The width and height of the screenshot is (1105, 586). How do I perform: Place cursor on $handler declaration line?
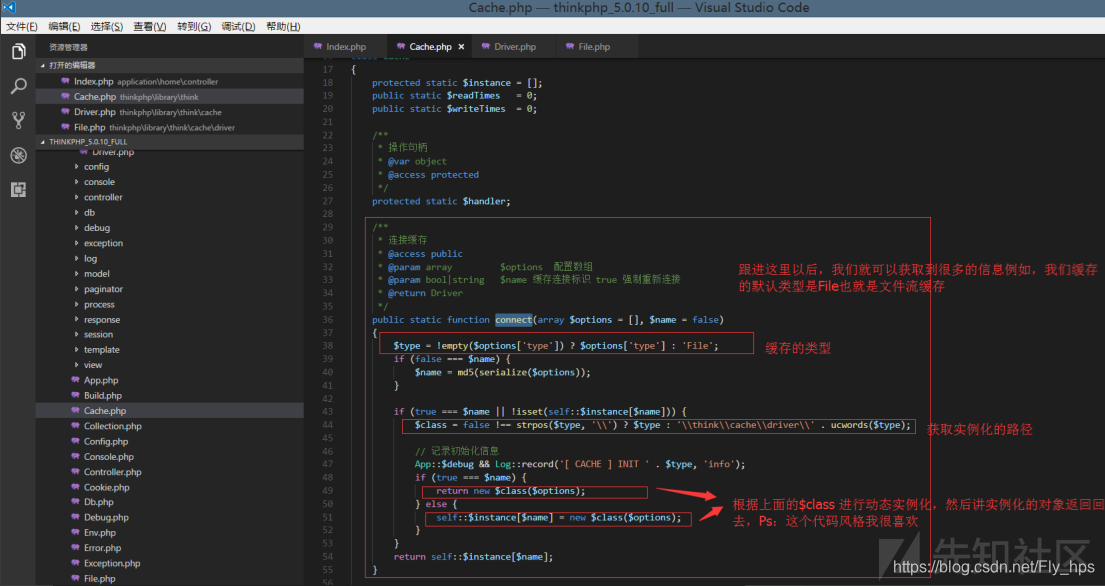point(441,201)
